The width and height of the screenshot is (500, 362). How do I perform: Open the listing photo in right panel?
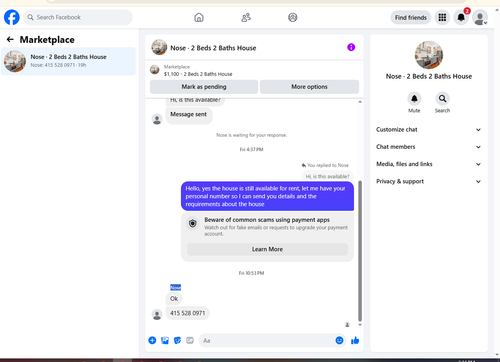pos(429,55)
